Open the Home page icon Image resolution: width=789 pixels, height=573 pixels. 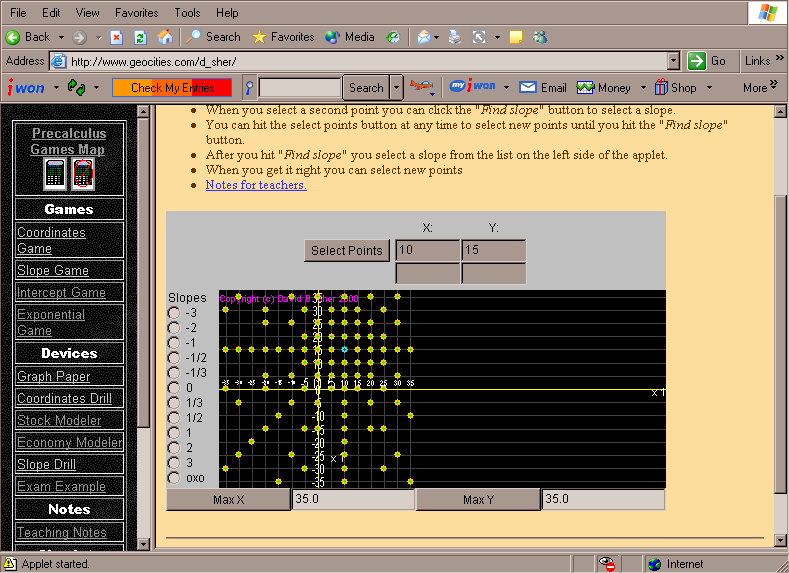(x=165, y=37)
